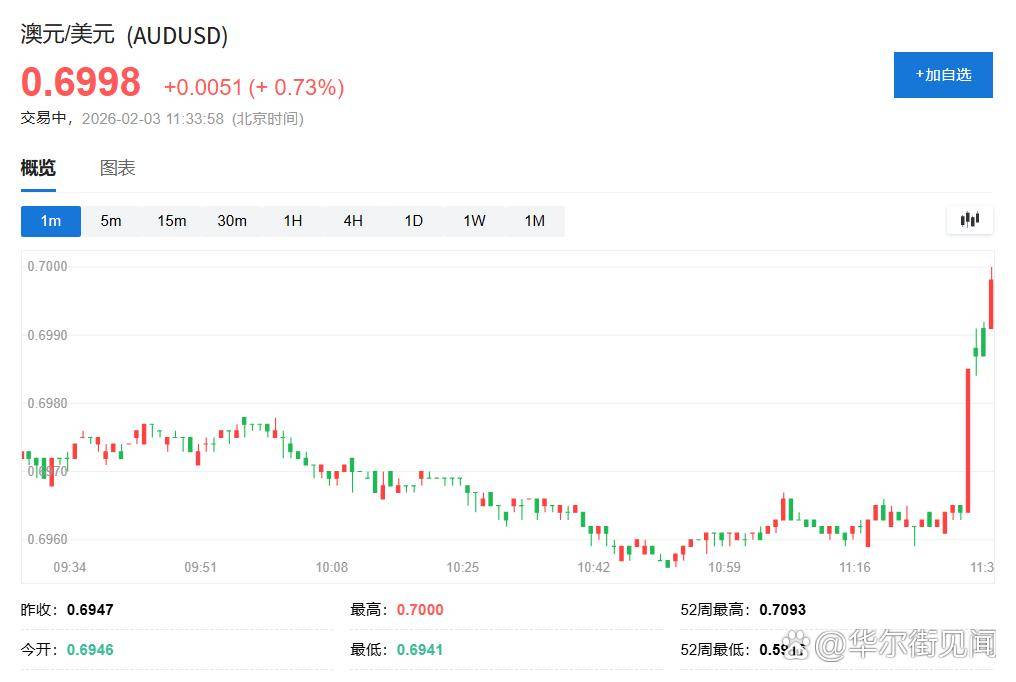Switch to the 4H interval

click(353, 221)
